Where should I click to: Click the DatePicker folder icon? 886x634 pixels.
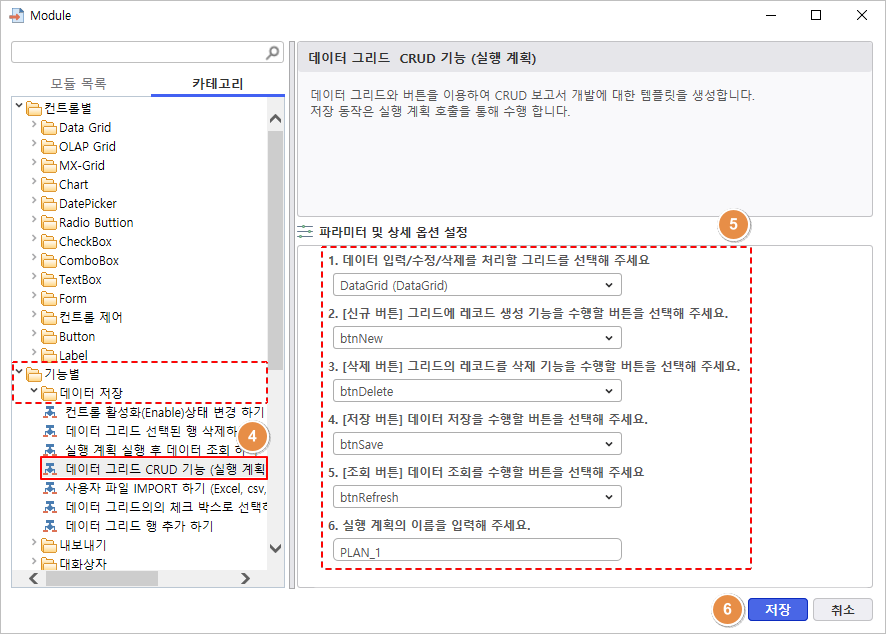49,203
